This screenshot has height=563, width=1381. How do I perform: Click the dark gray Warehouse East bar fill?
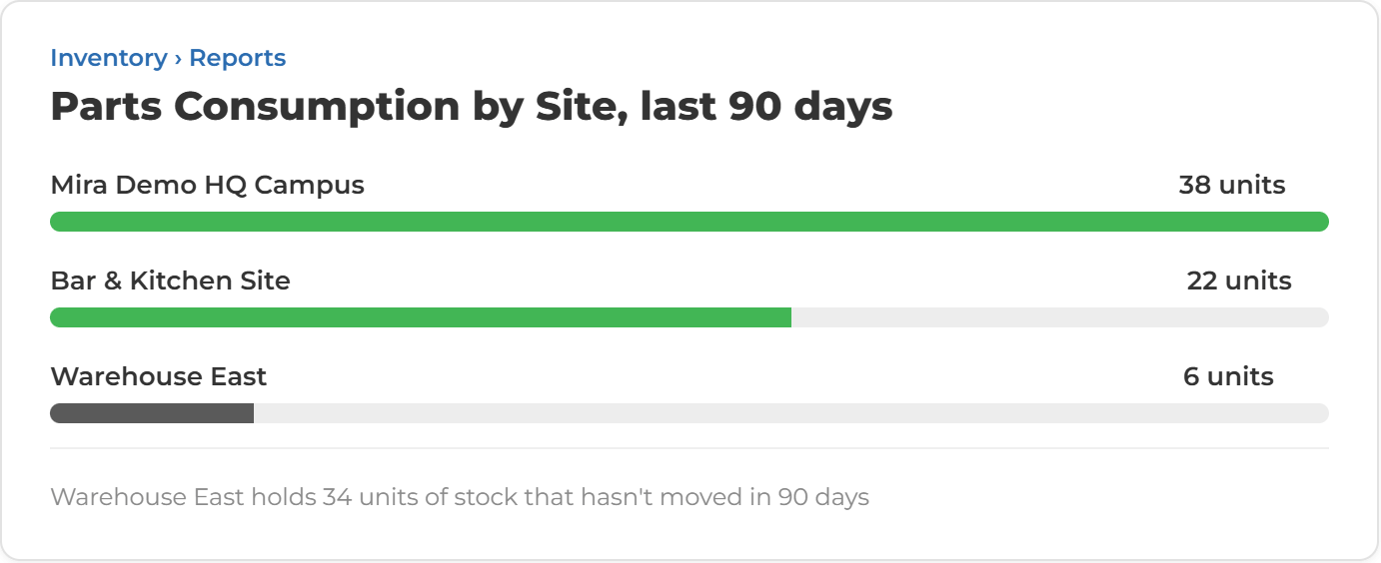[x=152, y=414]
